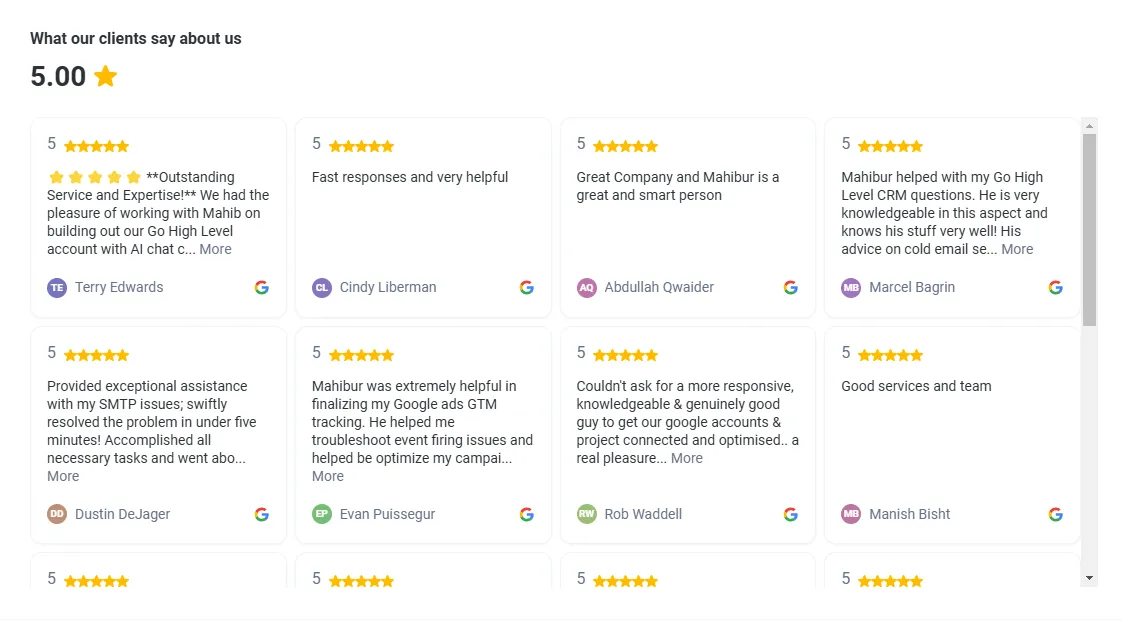The width and height of the screenshot is (1122, 627).
Task: Click the Google icon beside Rob Waddell
Action: (x=791, y=514)
